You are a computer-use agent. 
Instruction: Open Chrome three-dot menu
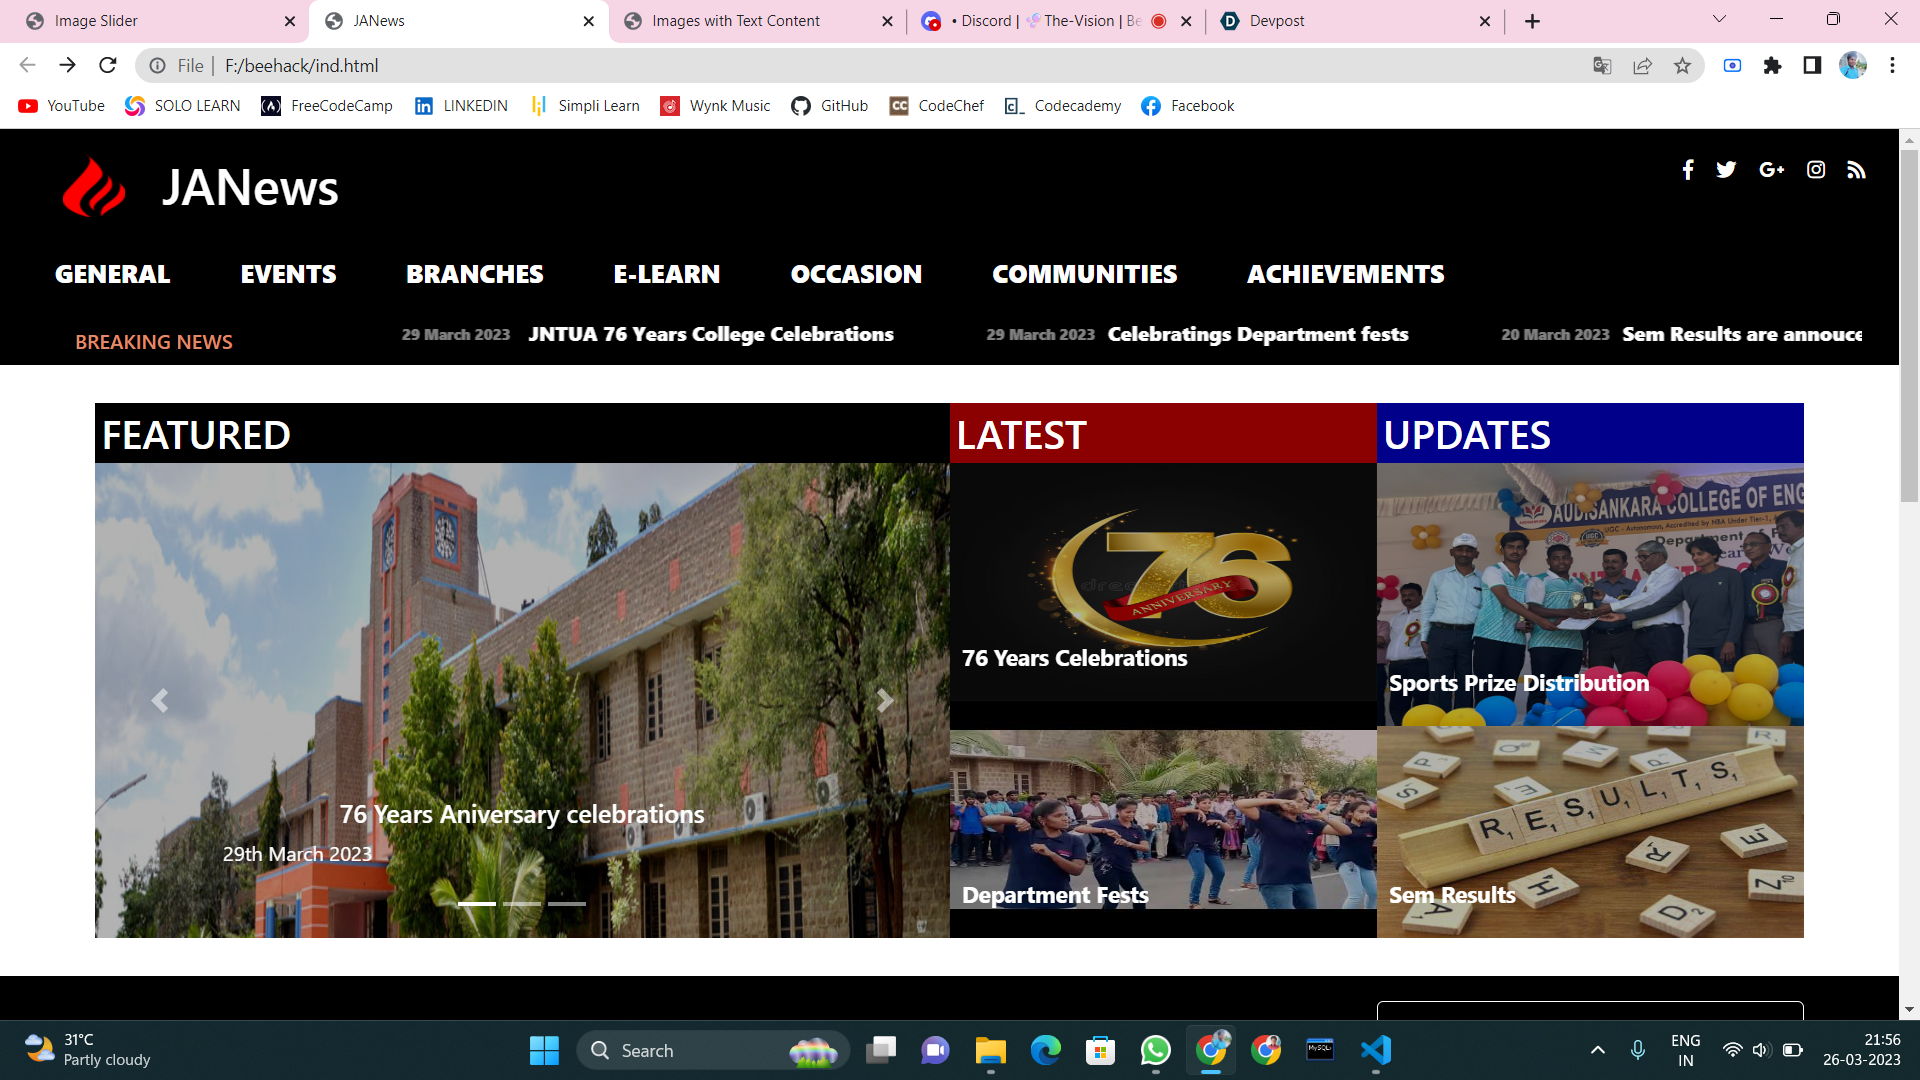(1892, 66)
